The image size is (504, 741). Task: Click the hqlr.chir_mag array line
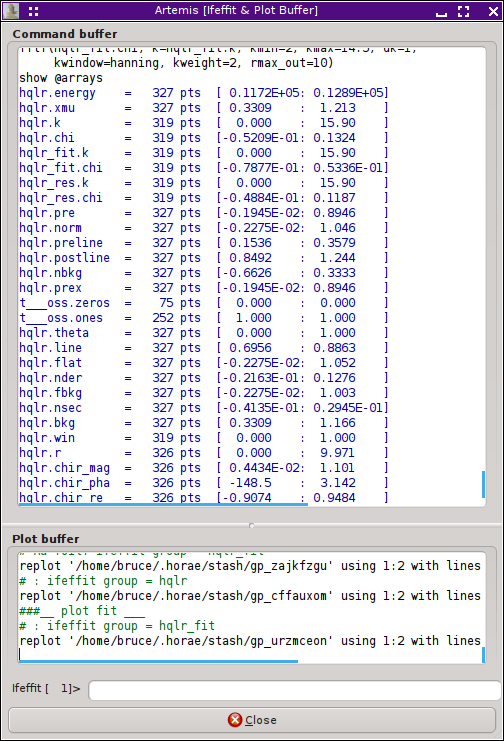click(204, 468)
